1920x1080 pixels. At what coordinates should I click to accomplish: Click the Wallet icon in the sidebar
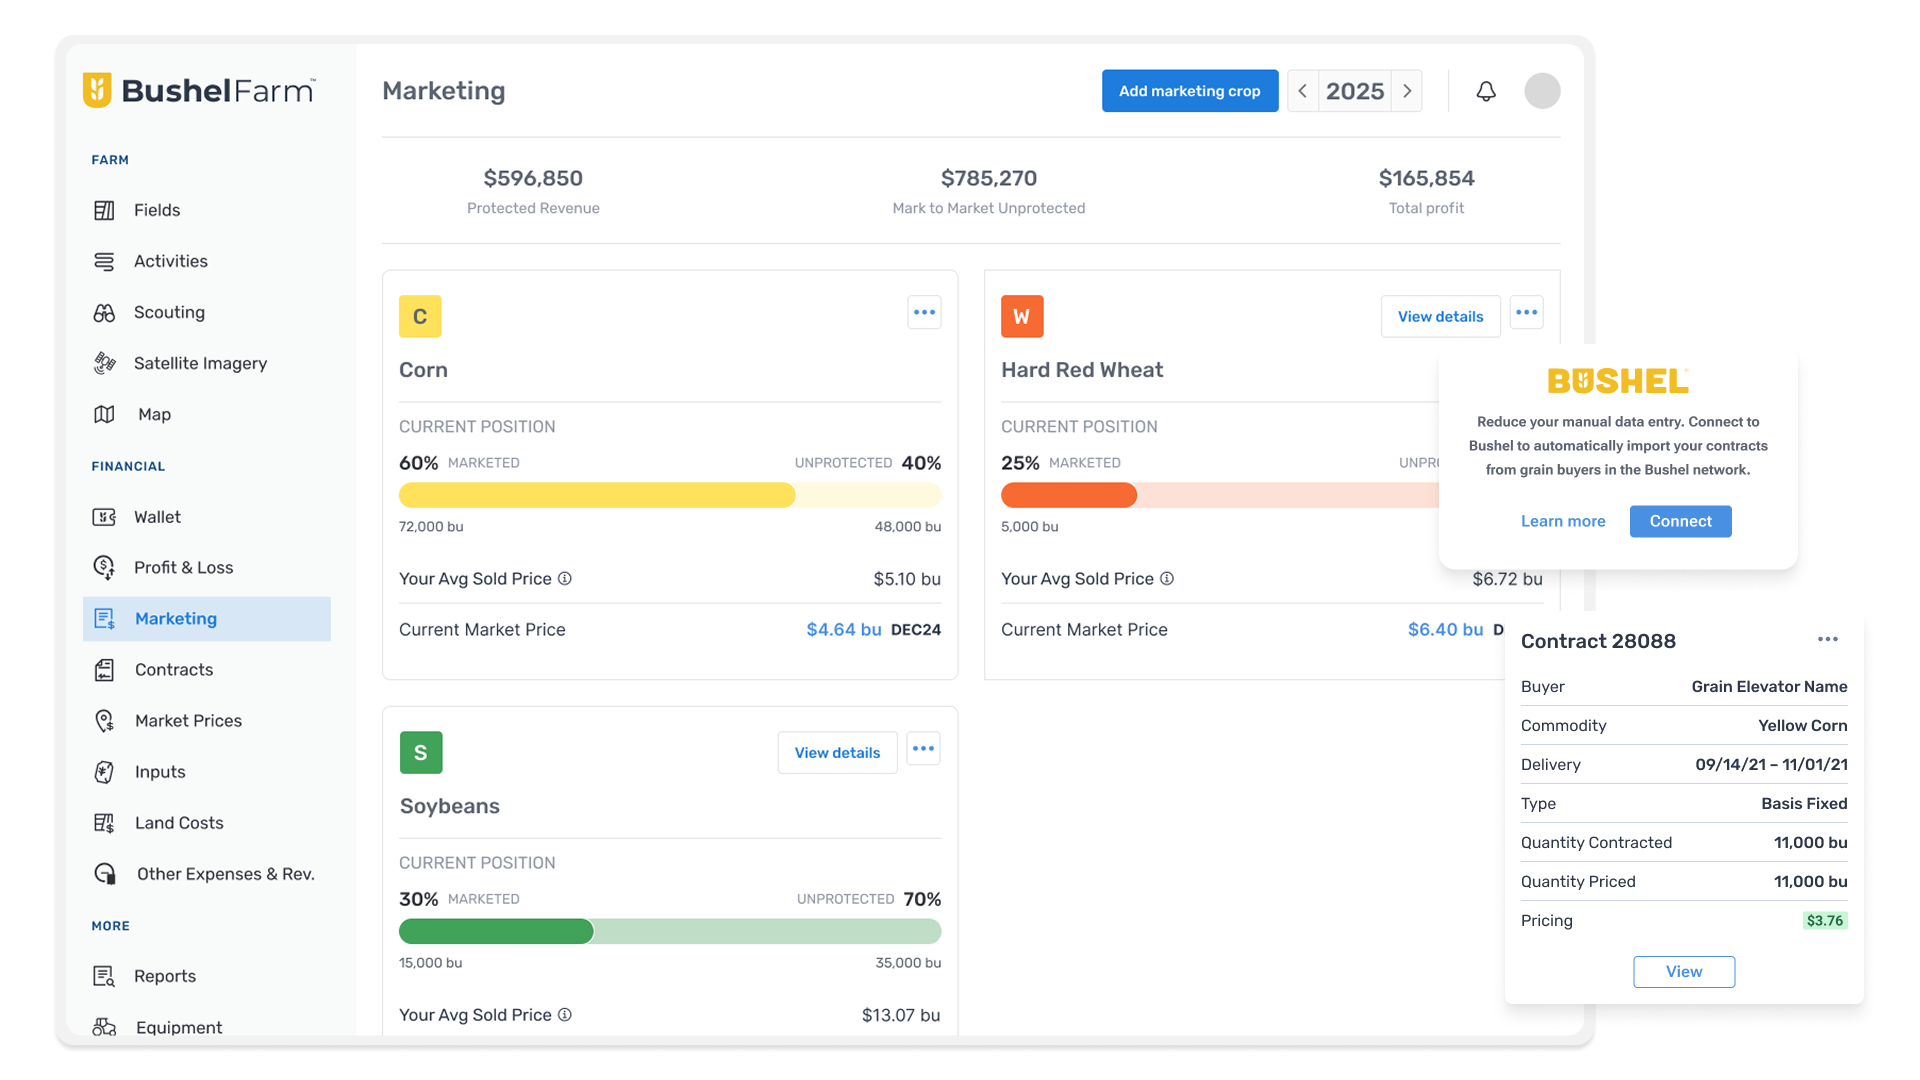coord(104,517)
